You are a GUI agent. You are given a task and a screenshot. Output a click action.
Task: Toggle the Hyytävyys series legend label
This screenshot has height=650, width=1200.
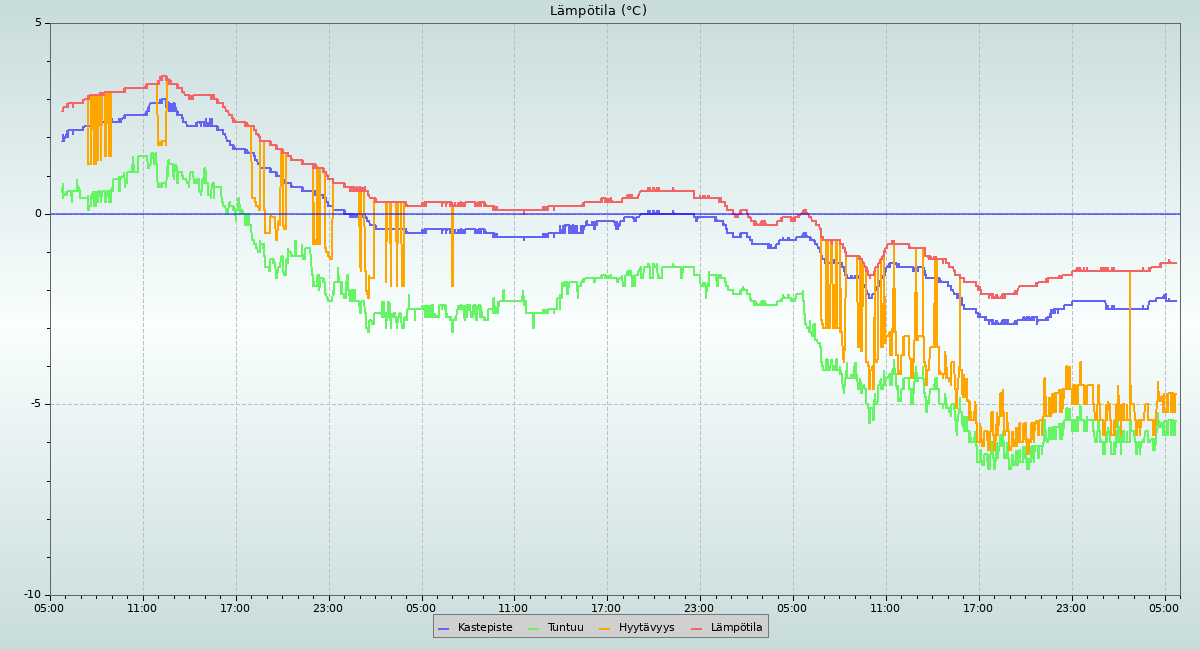coord(646,628)
